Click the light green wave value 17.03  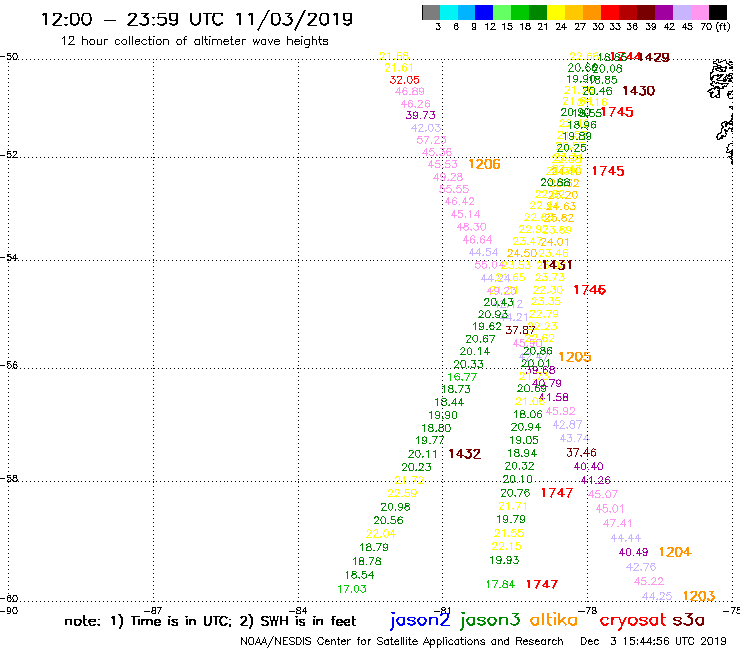352,589
